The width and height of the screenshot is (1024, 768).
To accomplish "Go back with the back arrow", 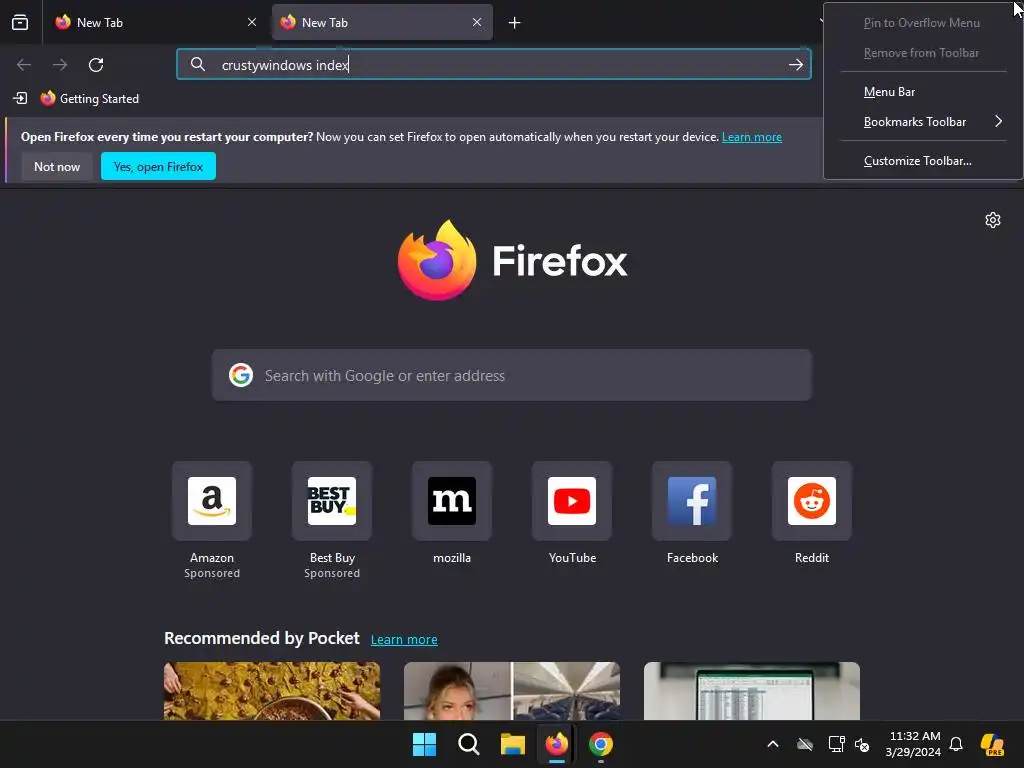I will click(x=24, y=65).
